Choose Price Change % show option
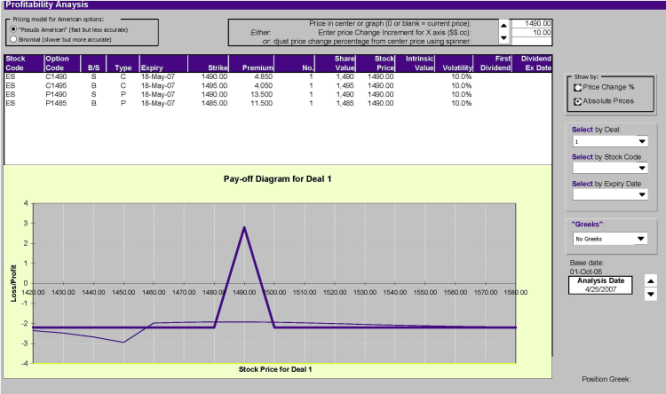Viewport: 666px width, 394px height. coord(578,87)
